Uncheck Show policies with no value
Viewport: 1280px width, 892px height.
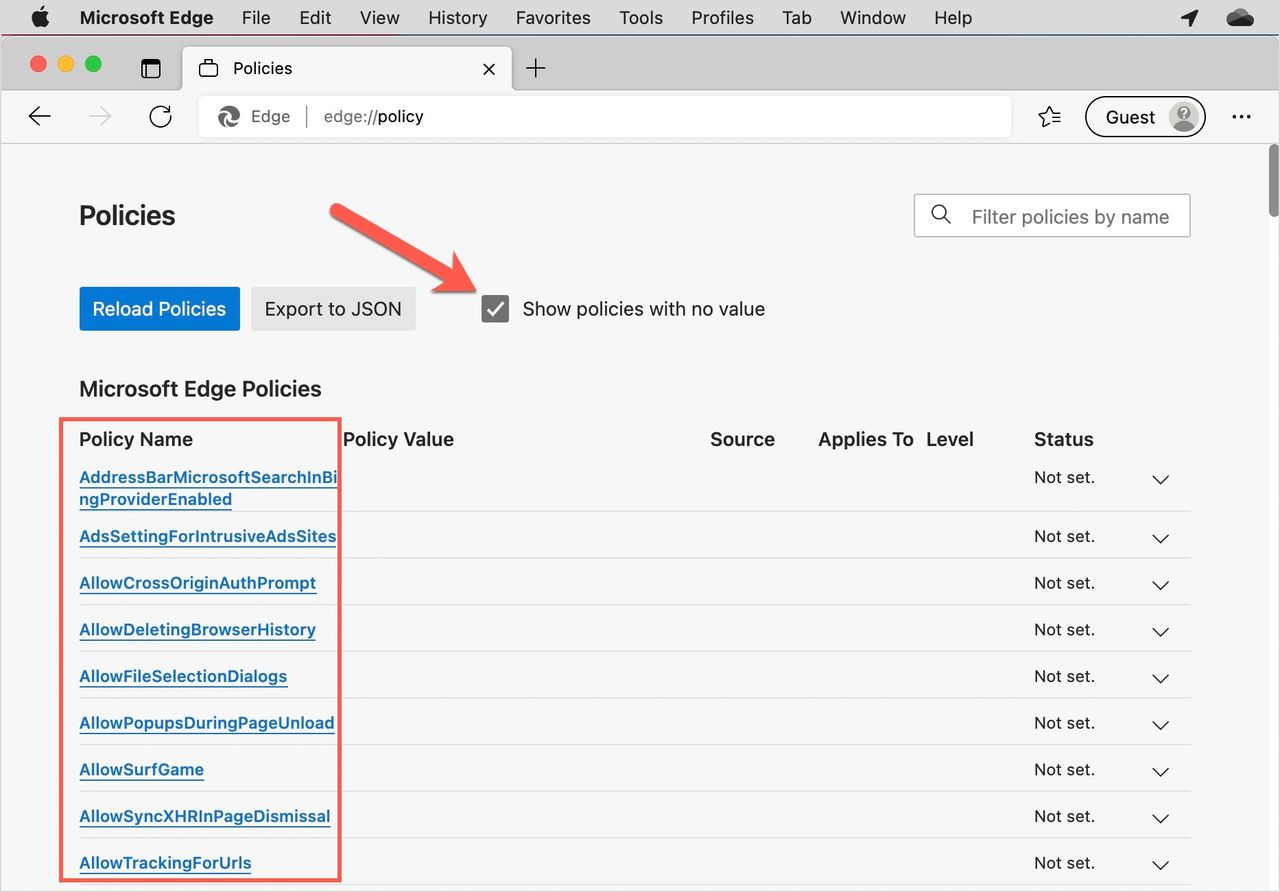(x=495, y=309)
